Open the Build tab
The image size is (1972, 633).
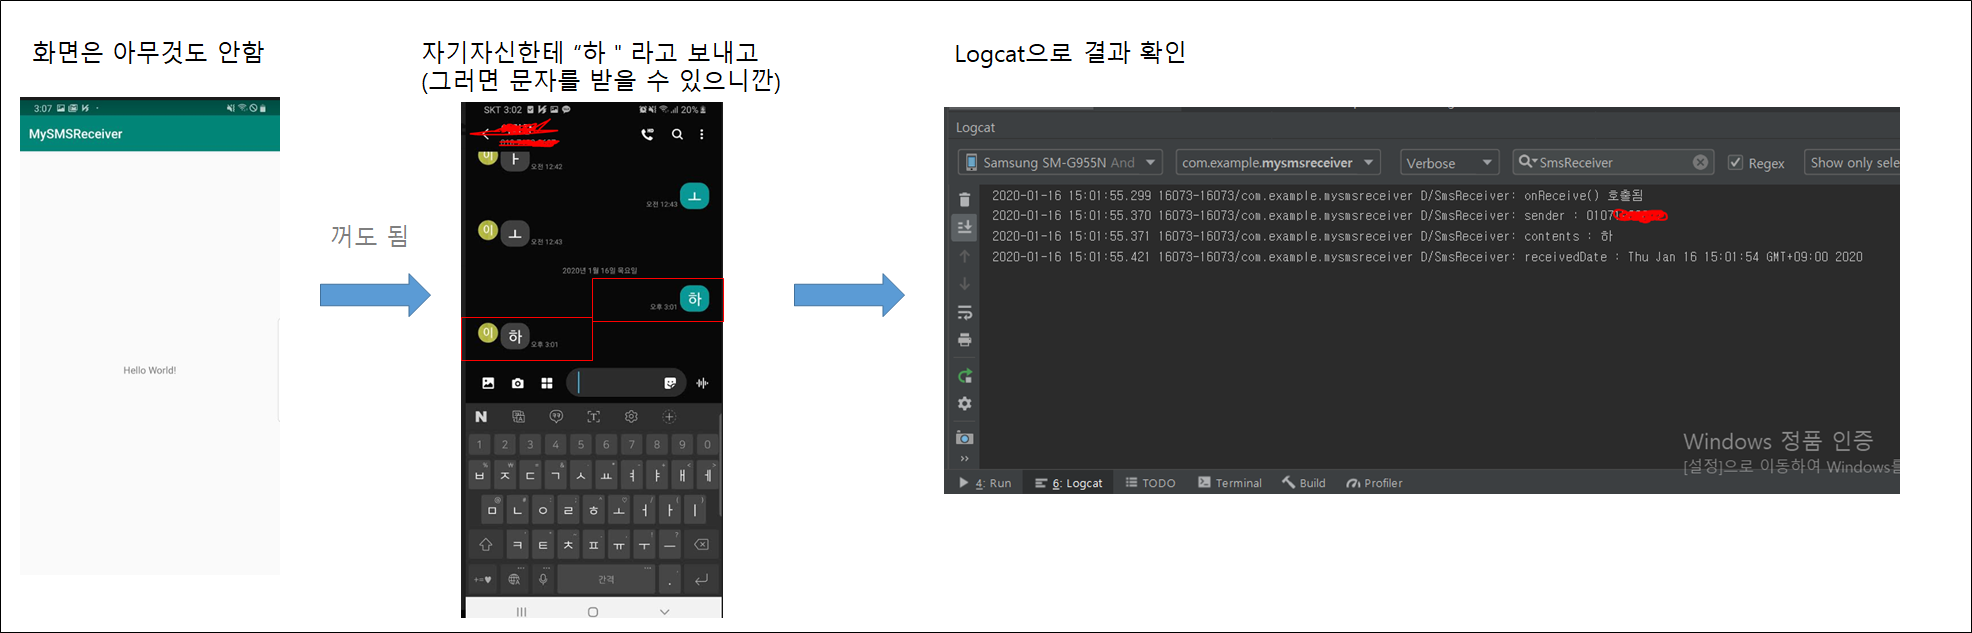pos(1304,483)
